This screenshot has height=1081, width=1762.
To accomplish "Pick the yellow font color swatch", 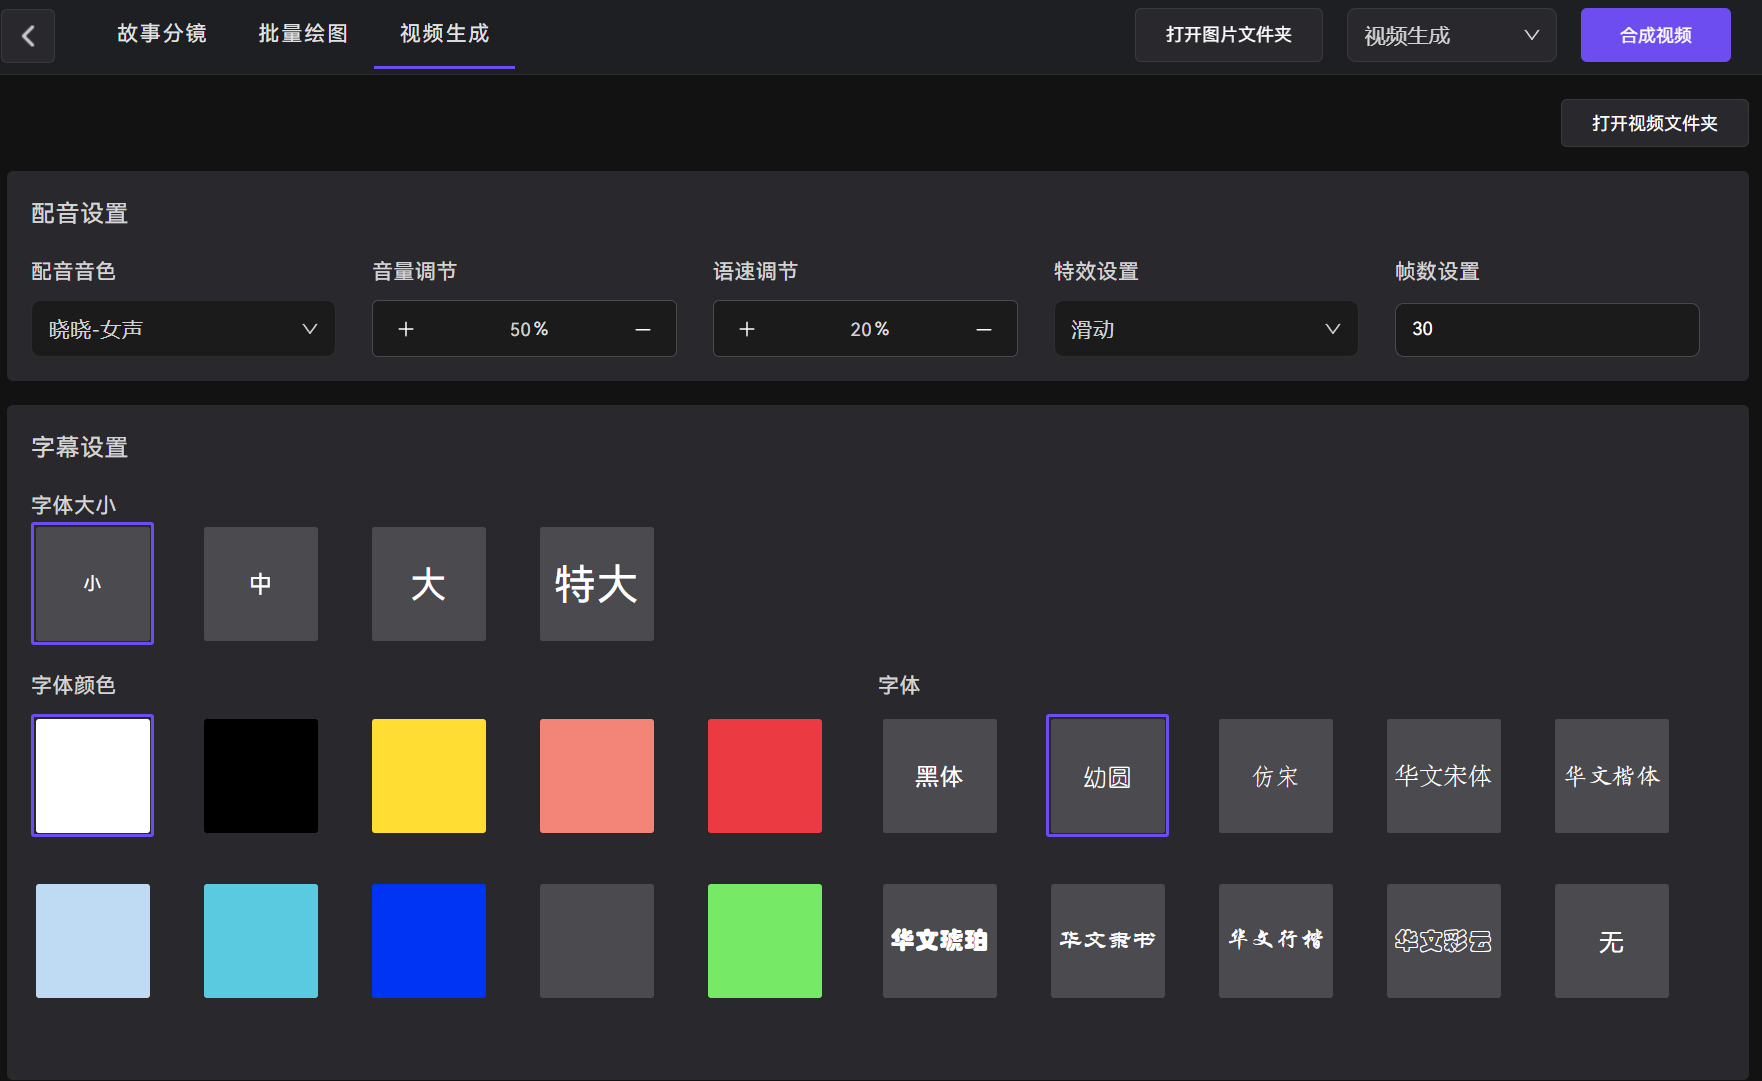I will coord(429,776).
